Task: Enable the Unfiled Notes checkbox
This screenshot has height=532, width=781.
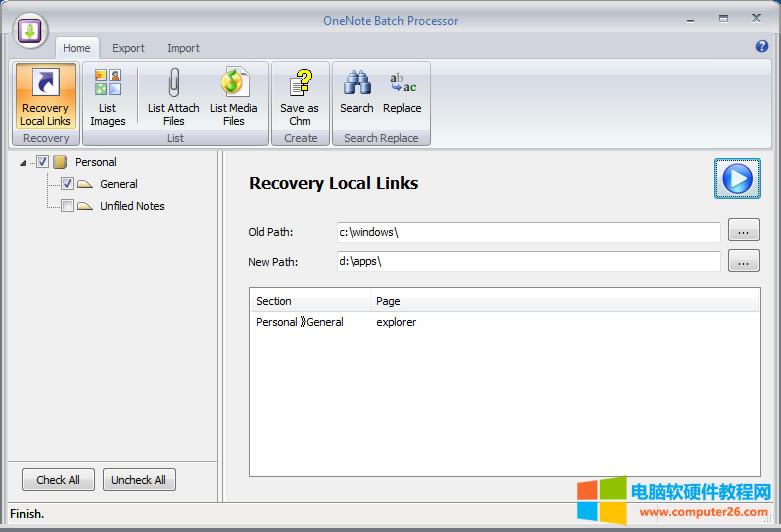Action: coord(67,206)
